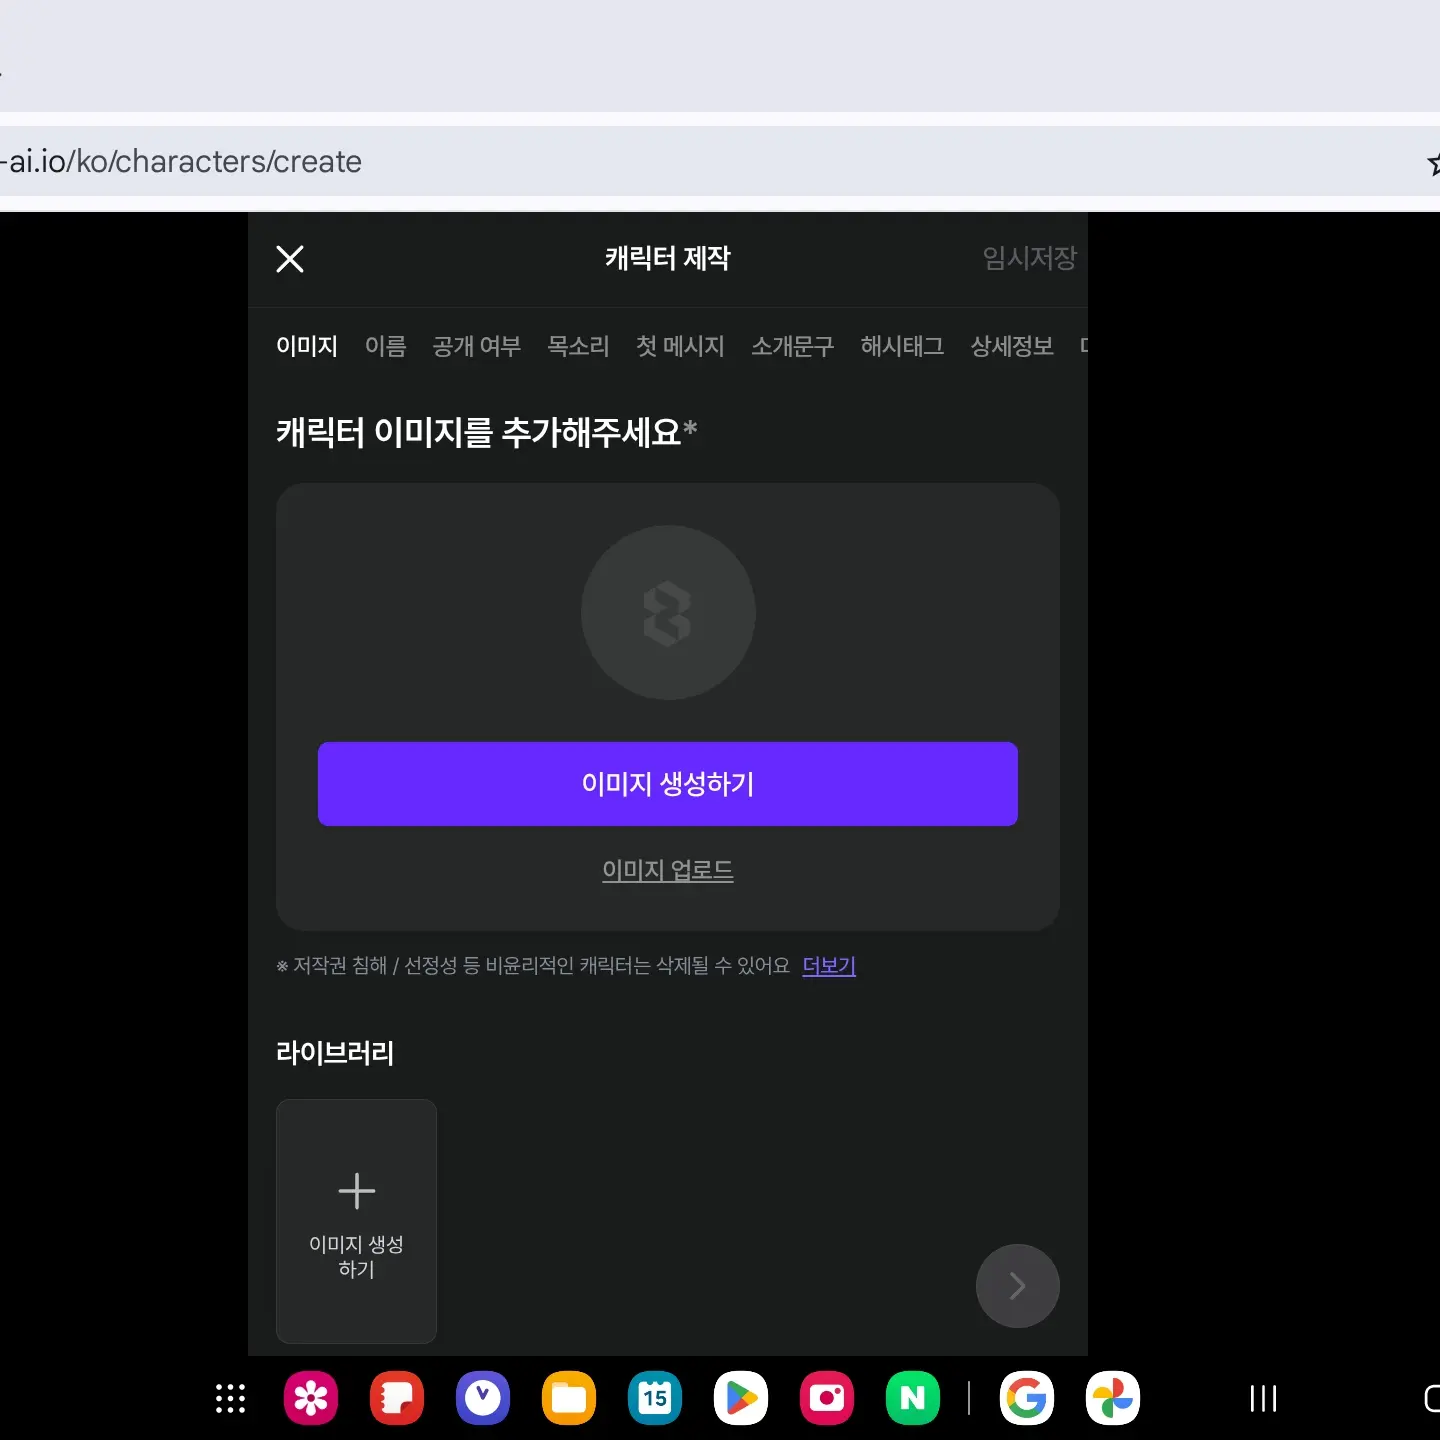This screenshot has width=1440, height=1440.
Task: Open the Google app icon
Action: [x=1027, y=1398]
